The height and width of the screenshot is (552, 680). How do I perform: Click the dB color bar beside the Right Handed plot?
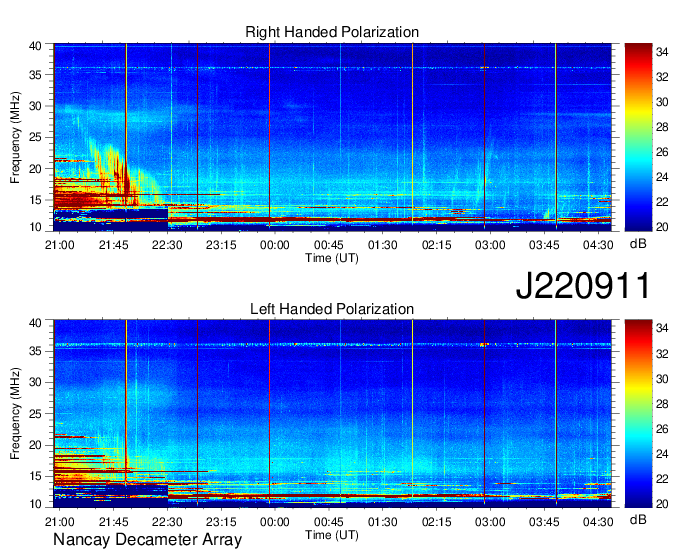coord(638,137)
